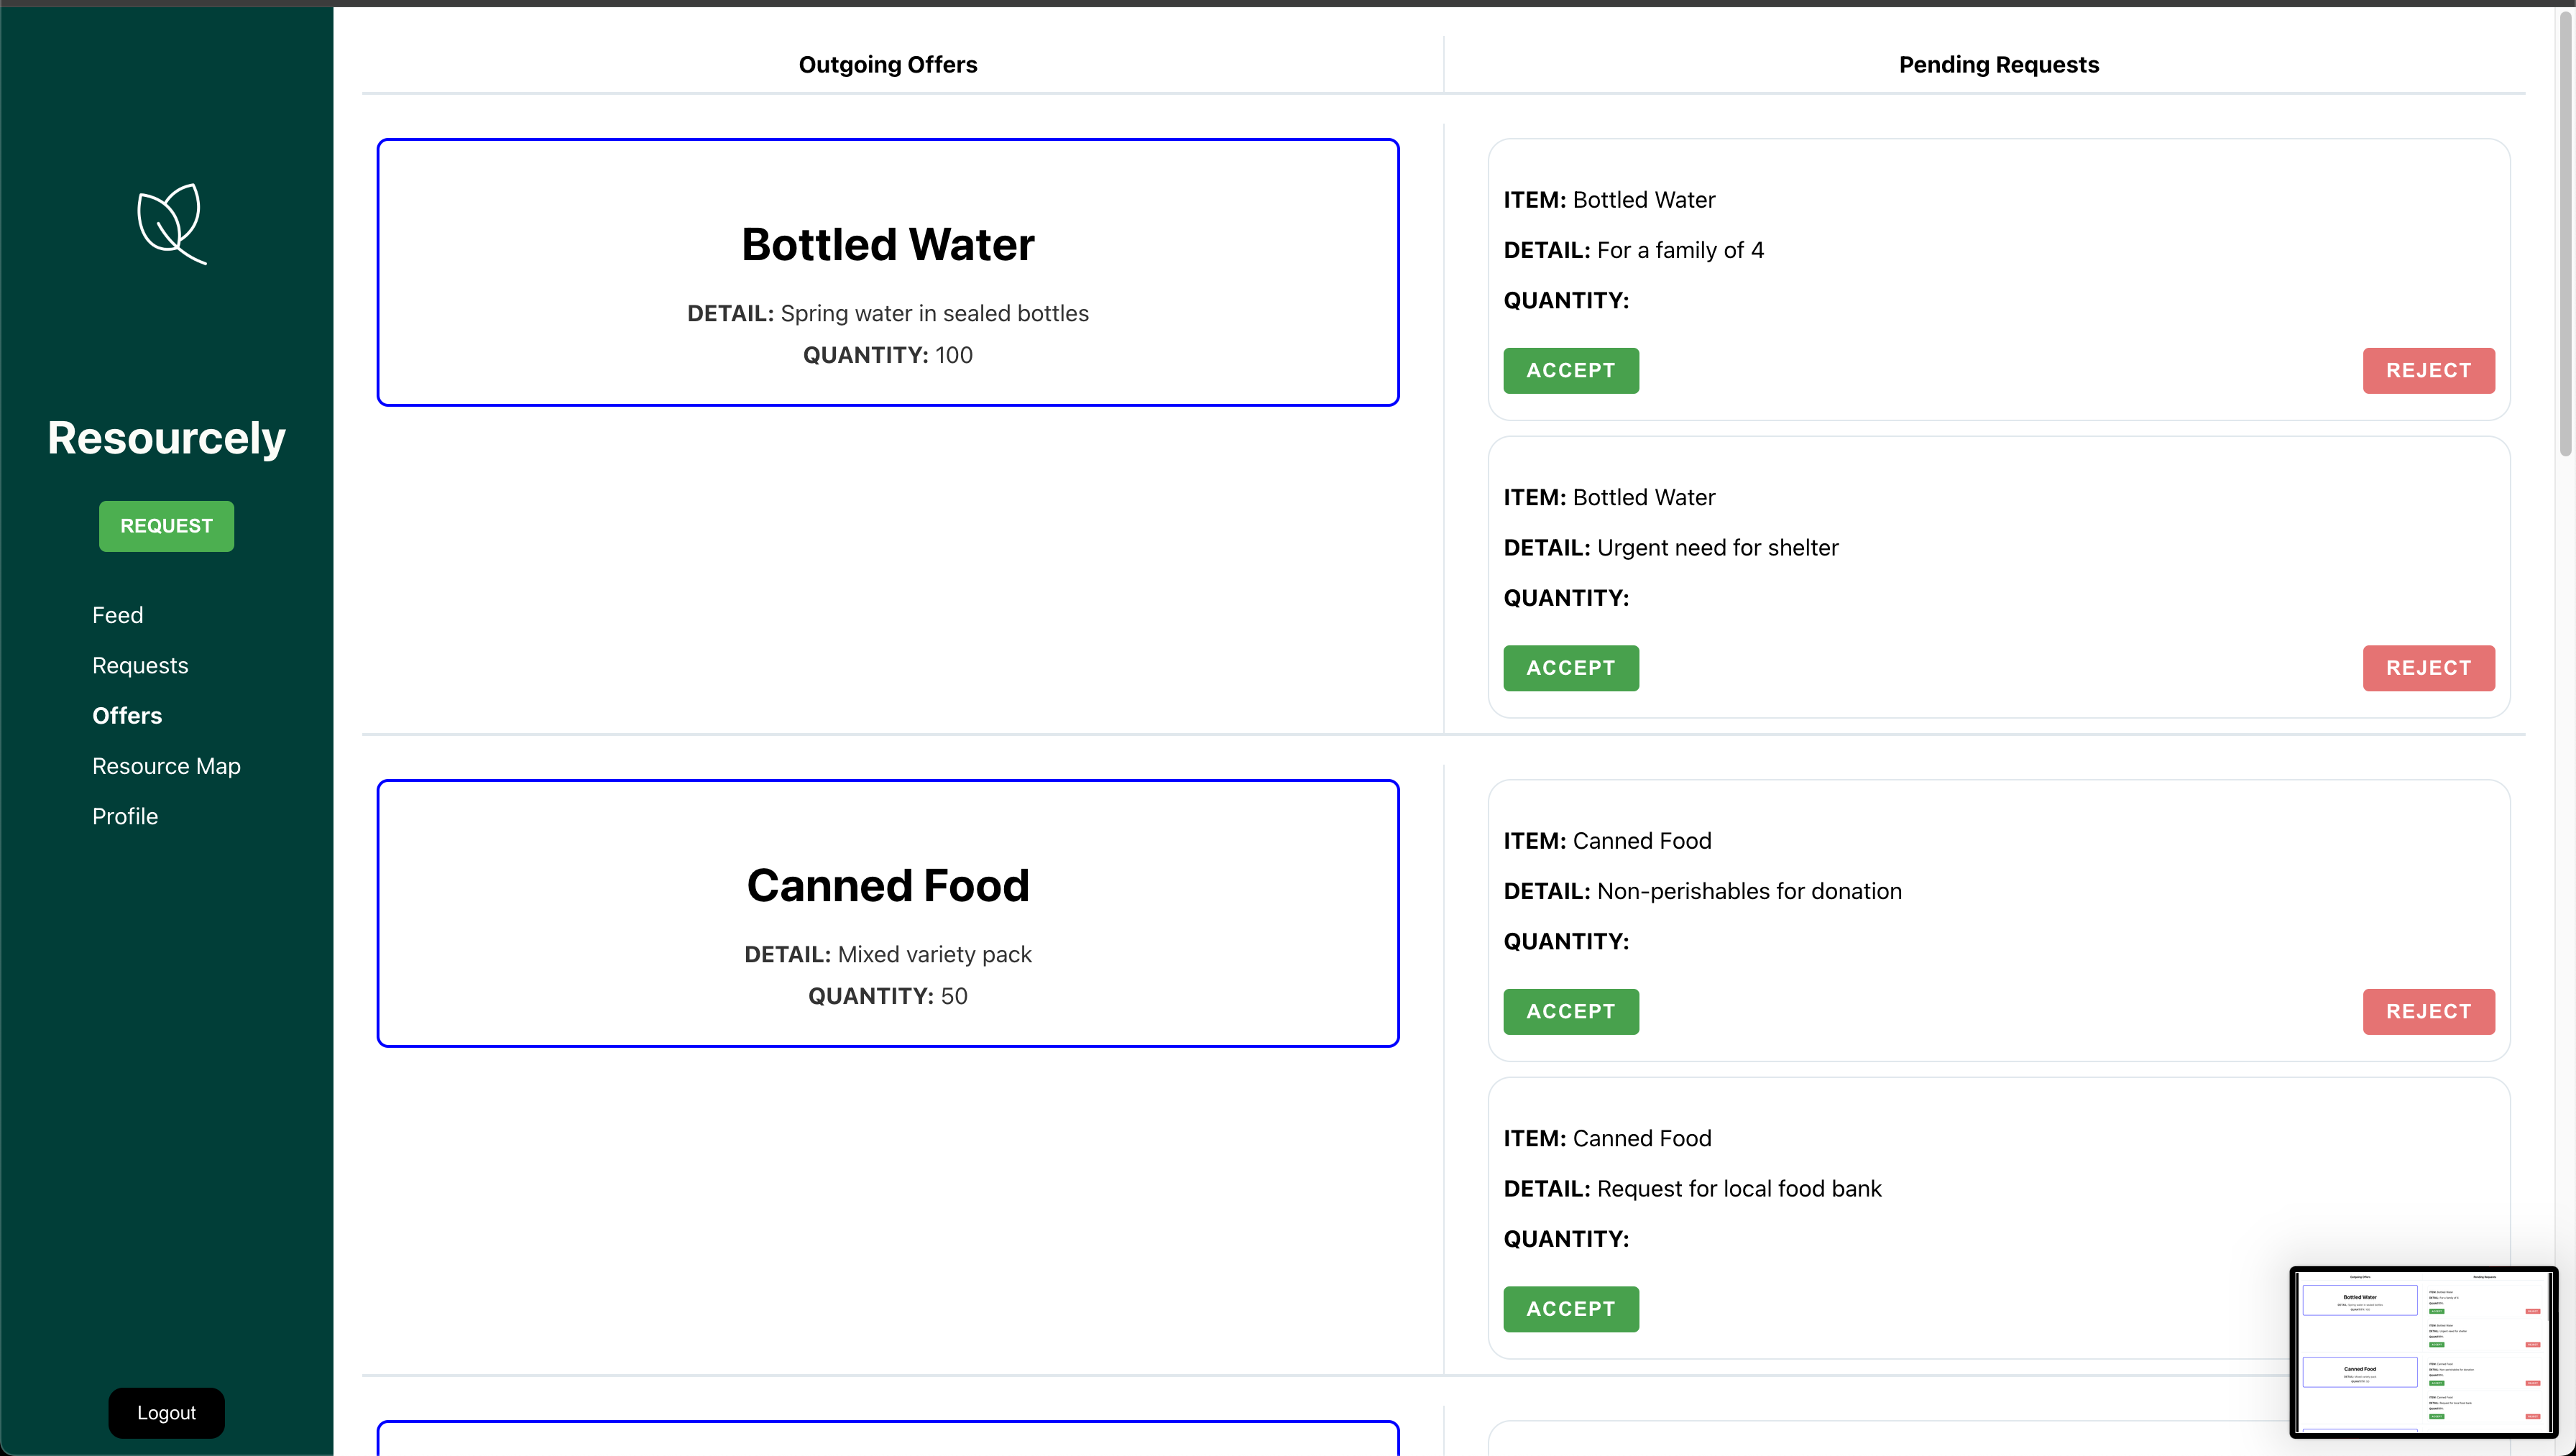The image size is (2576, 1456).
Task: Accept the non-perishables donation request
Action: (x=1570, y=1012)
